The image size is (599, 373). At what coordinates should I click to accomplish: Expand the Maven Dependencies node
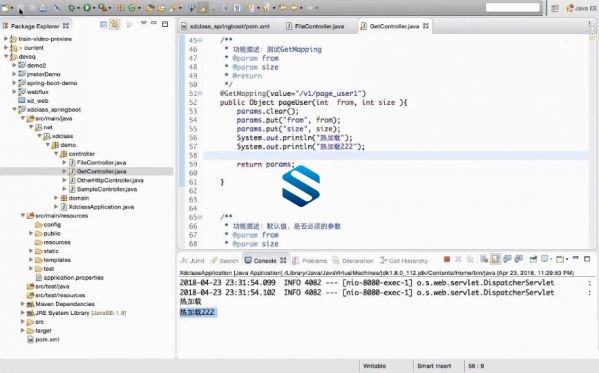point(23,304)
